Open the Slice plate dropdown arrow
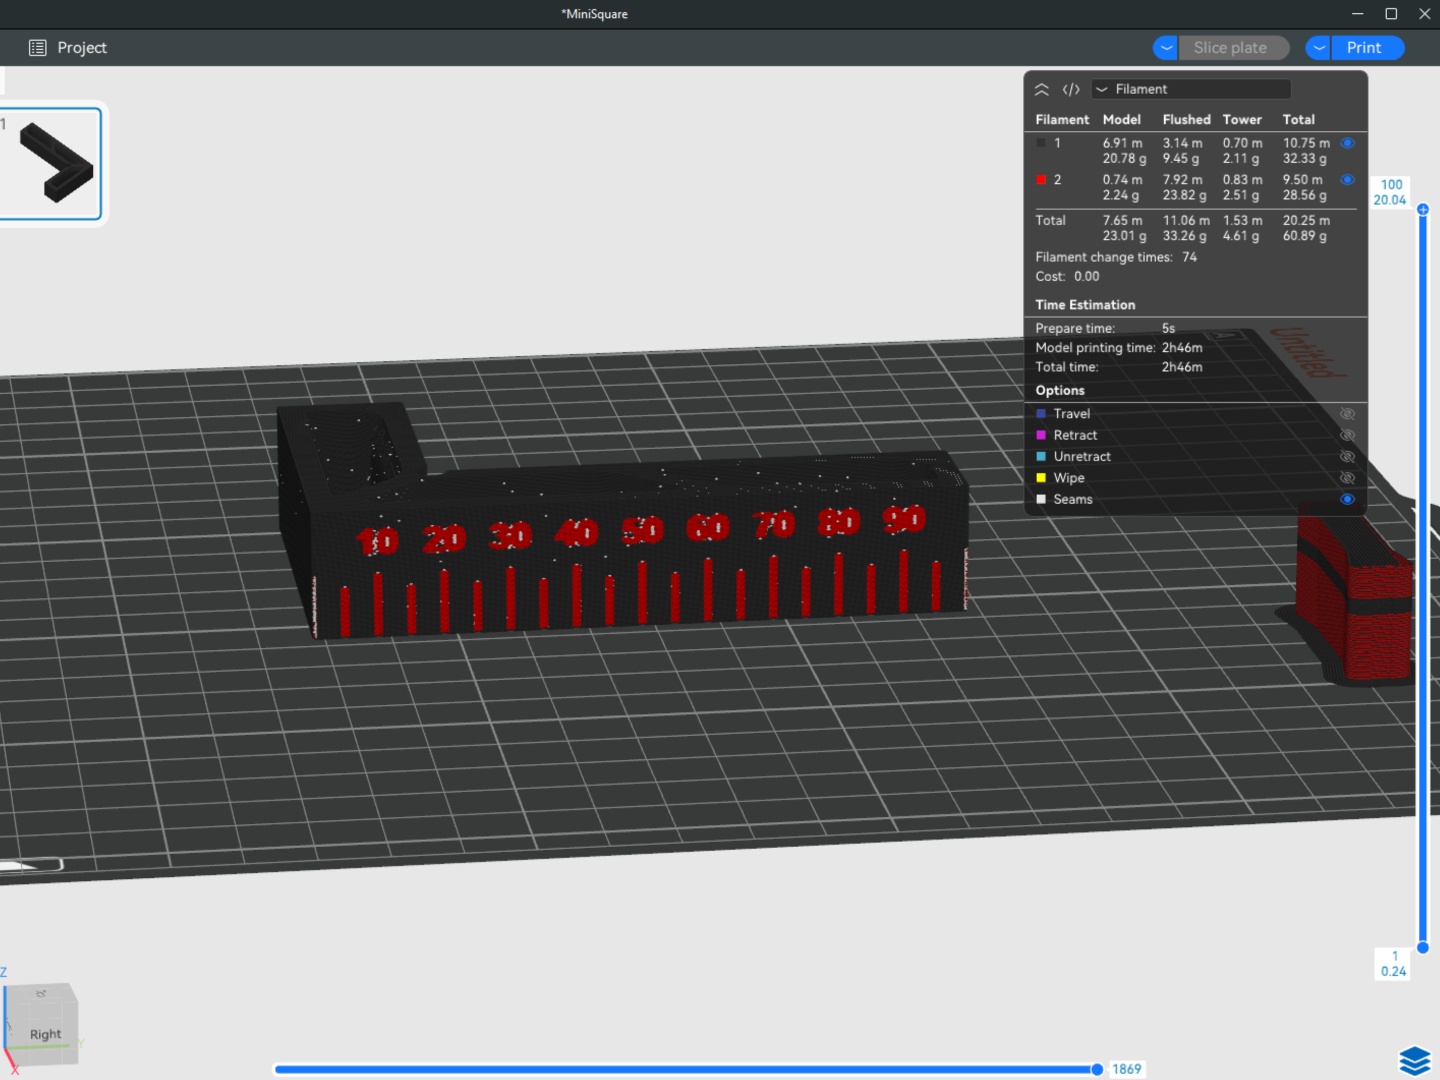Image resolution: width=1440 pixels, height=1080 pixels. click(x=1166, y=48)
